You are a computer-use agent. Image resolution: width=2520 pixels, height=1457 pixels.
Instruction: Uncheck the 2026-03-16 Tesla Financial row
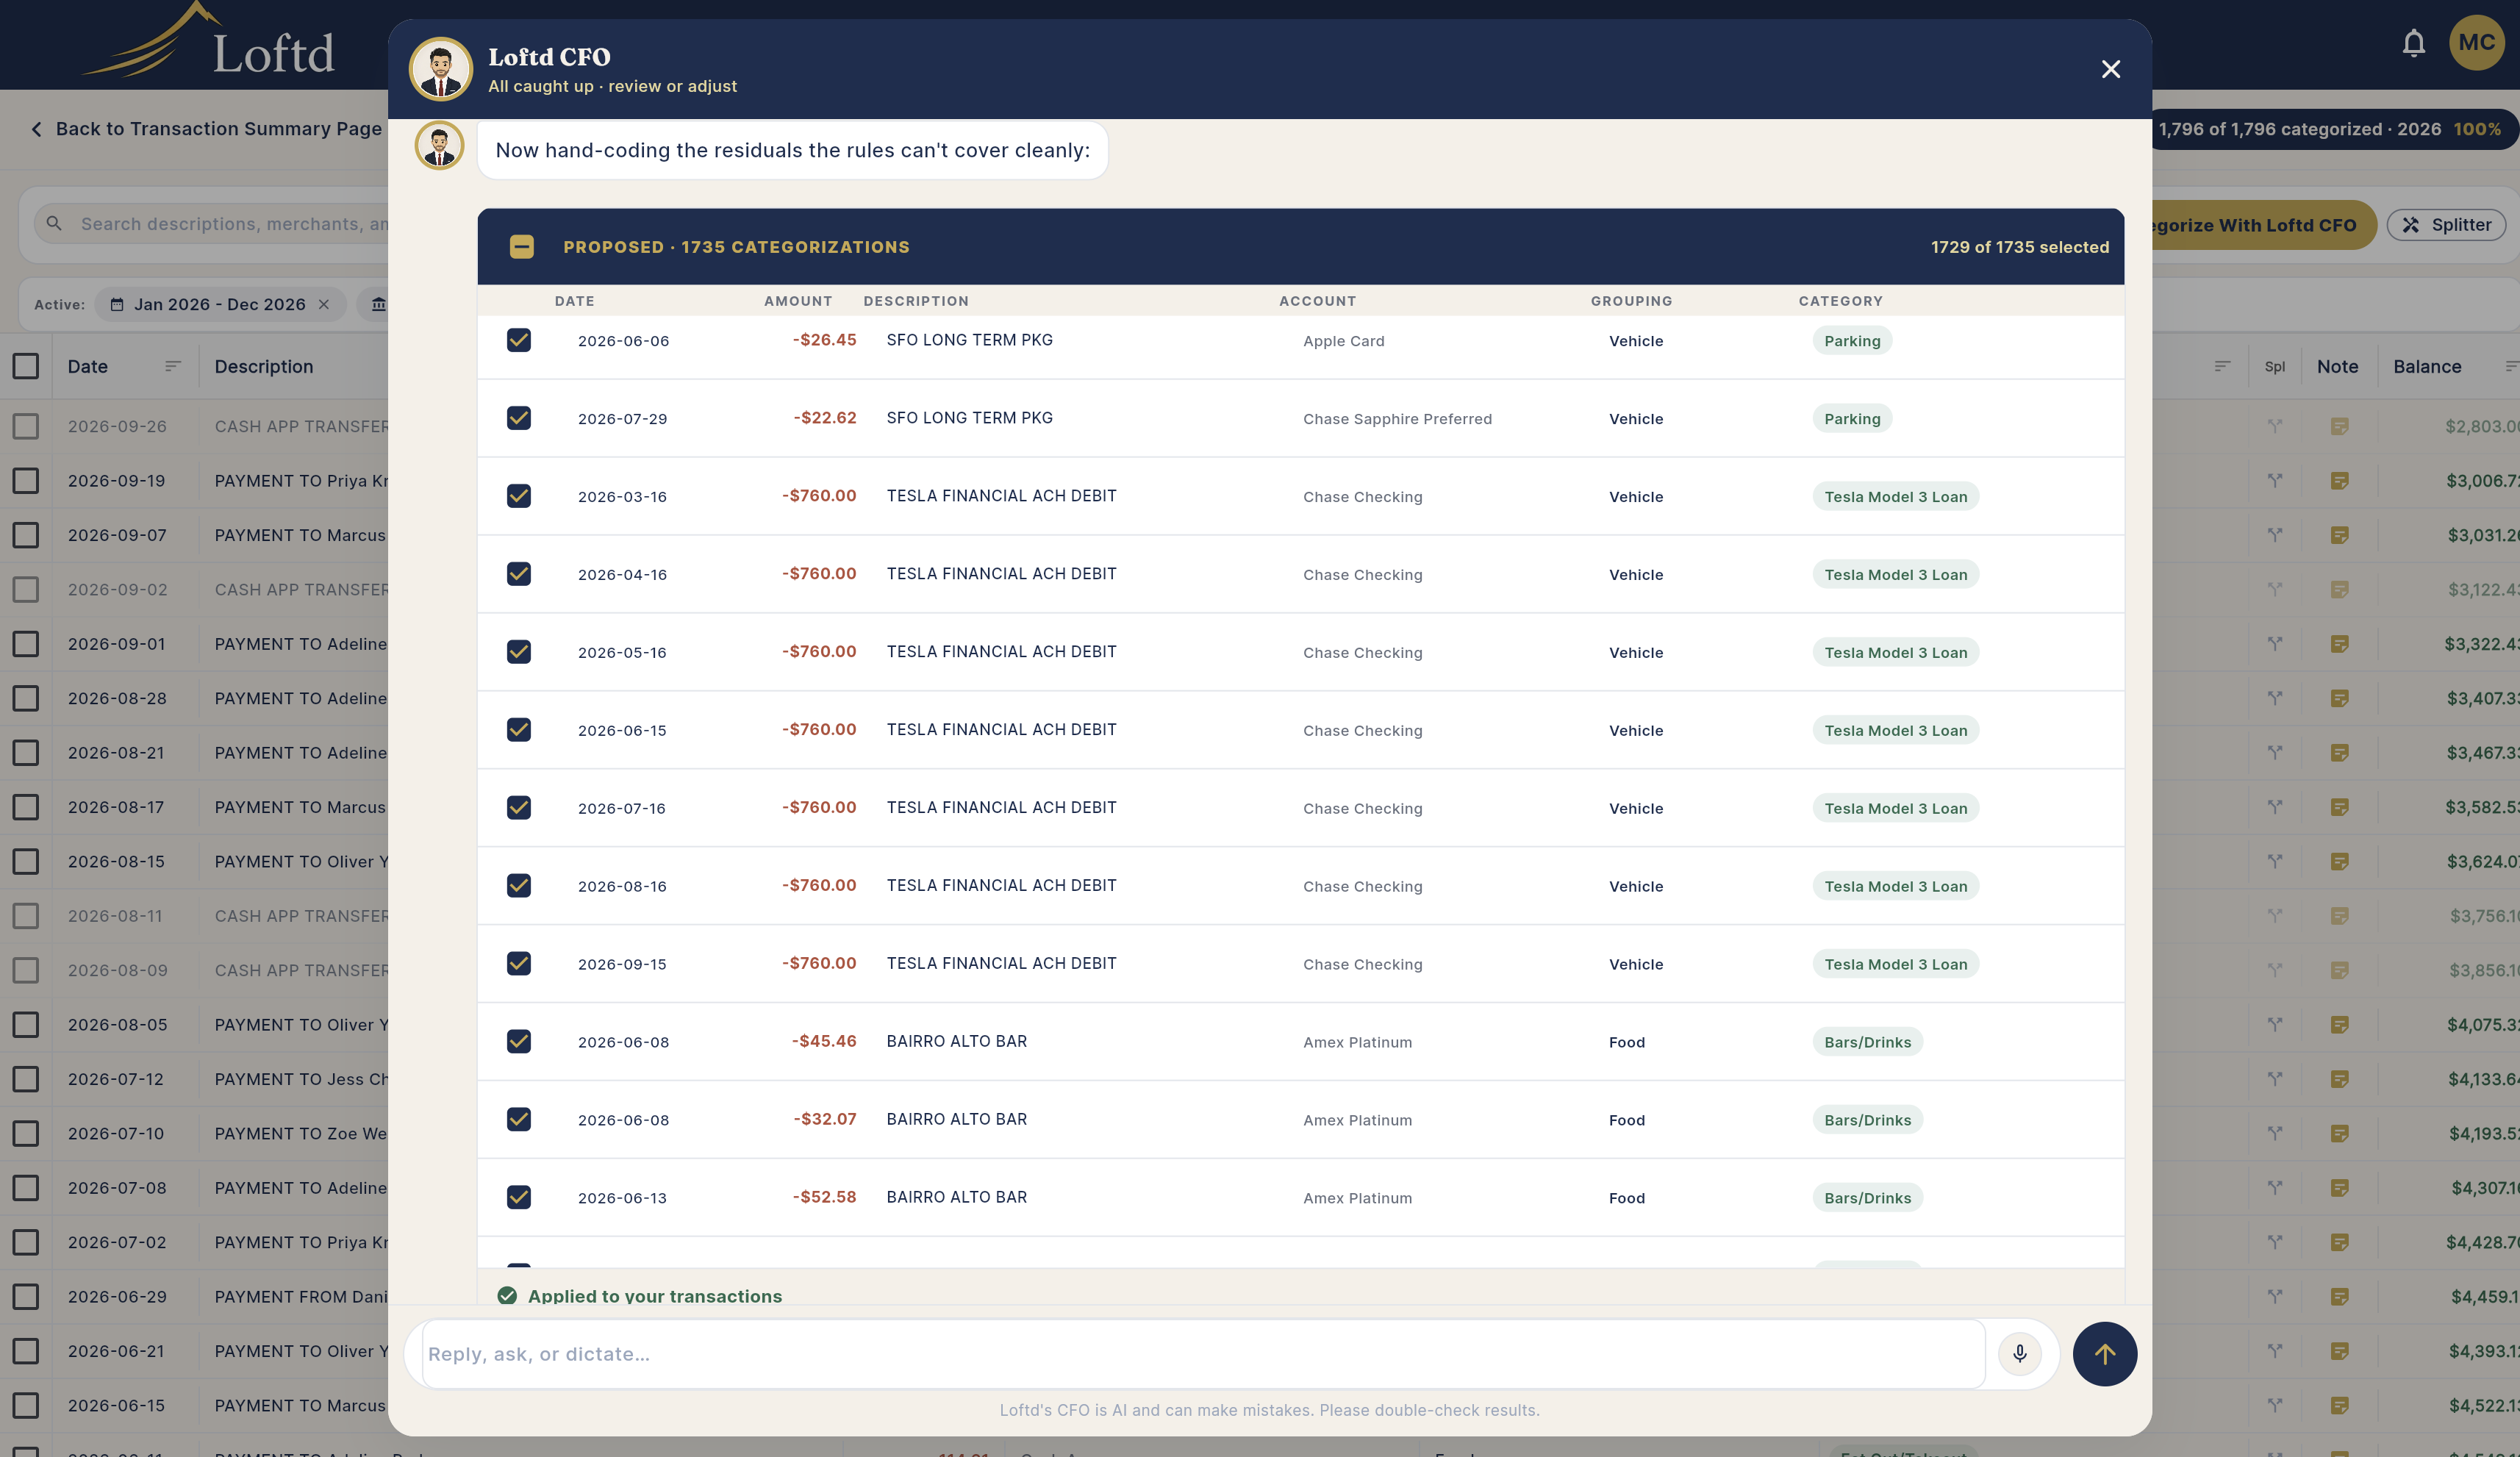pos(518,496)
